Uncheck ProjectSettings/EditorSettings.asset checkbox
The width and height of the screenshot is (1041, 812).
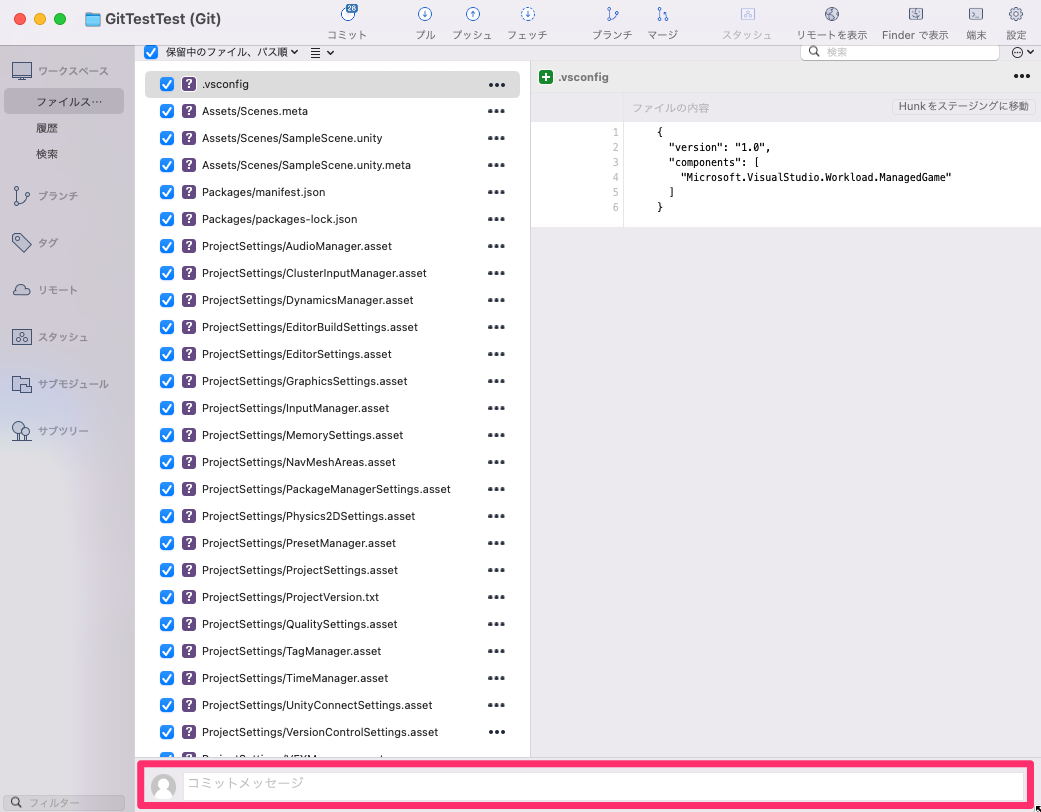click(x=167, y=354)
